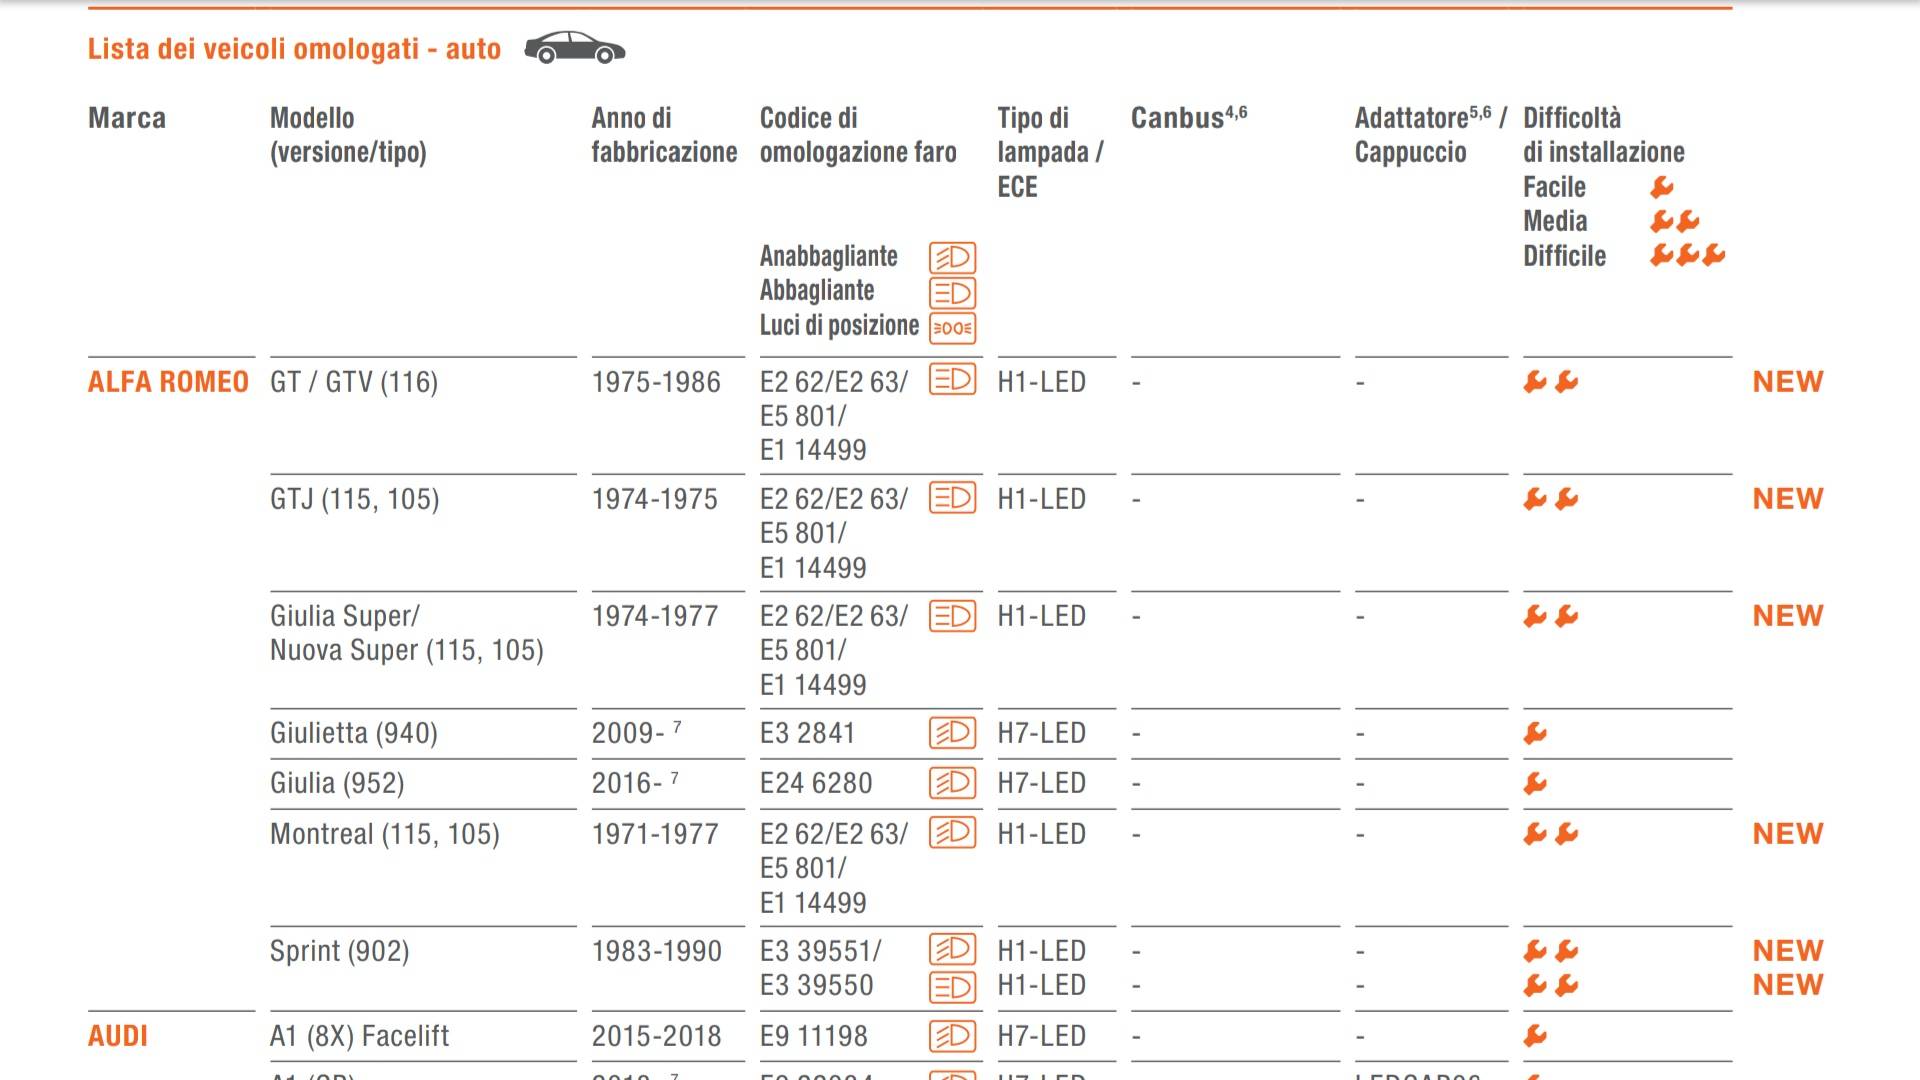Click the high-beam icon in GTJ row
The width and height of the screenshot is (1920, 1080).
tap(952, 497)
